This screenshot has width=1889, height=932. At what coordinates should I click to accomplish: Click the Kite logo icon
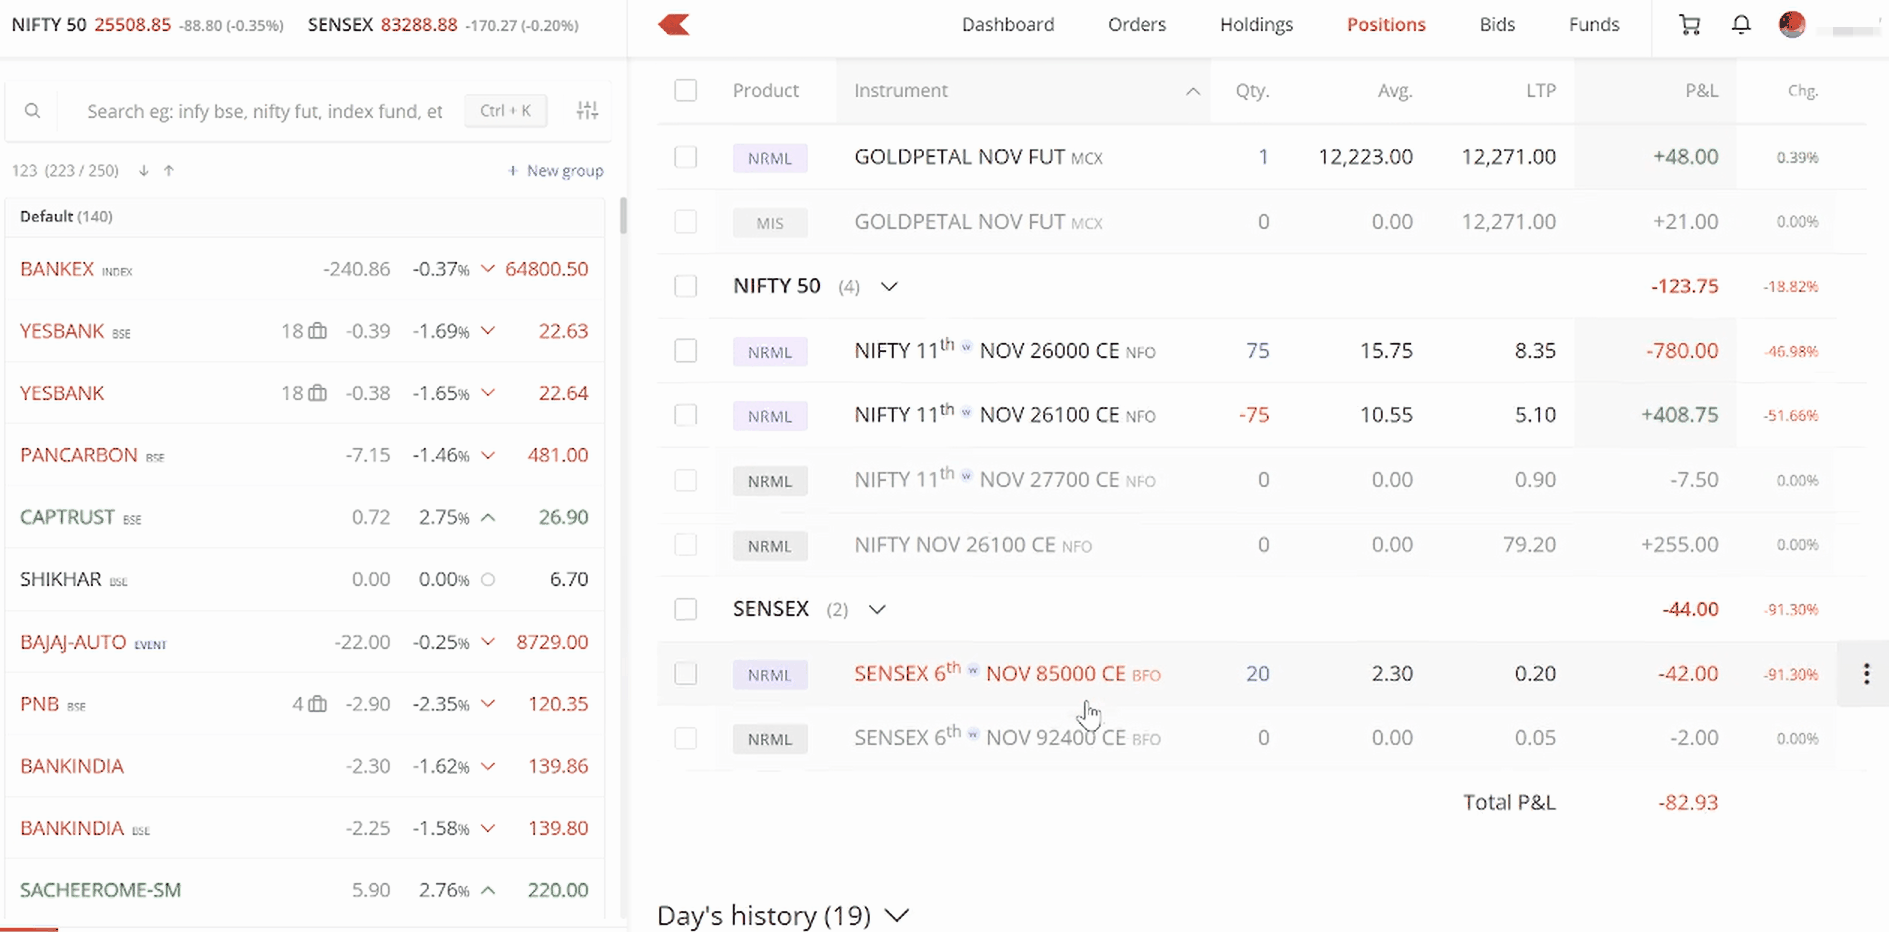click(674, 25)
